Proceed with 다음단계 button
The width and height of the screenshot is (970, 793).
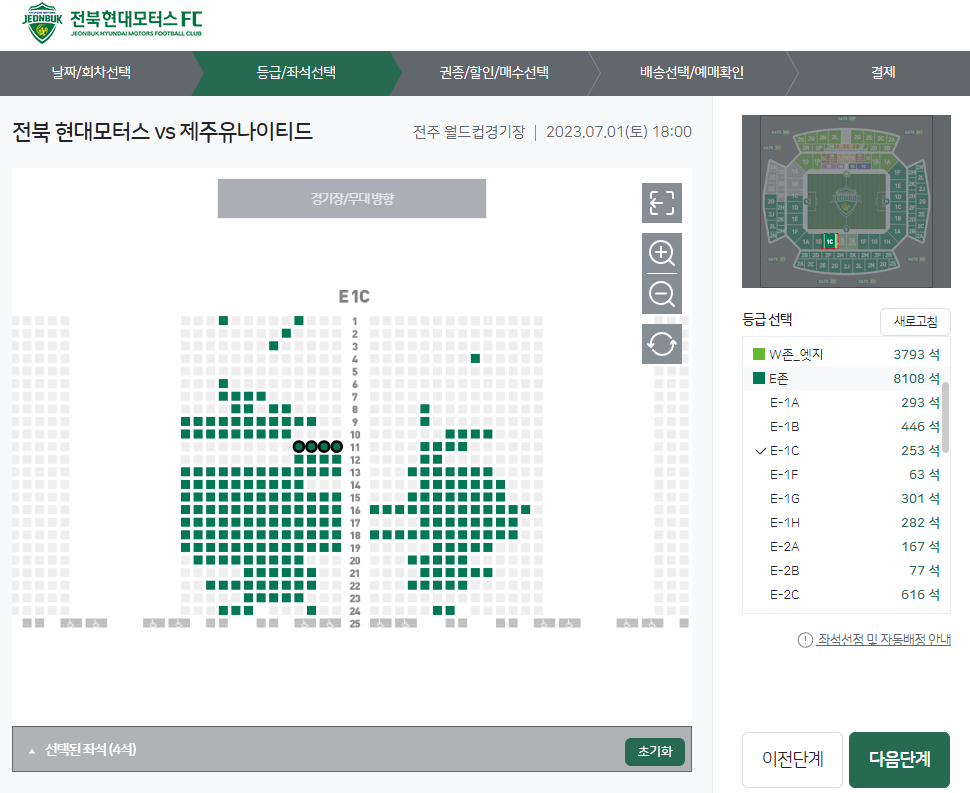coord(899,759)
